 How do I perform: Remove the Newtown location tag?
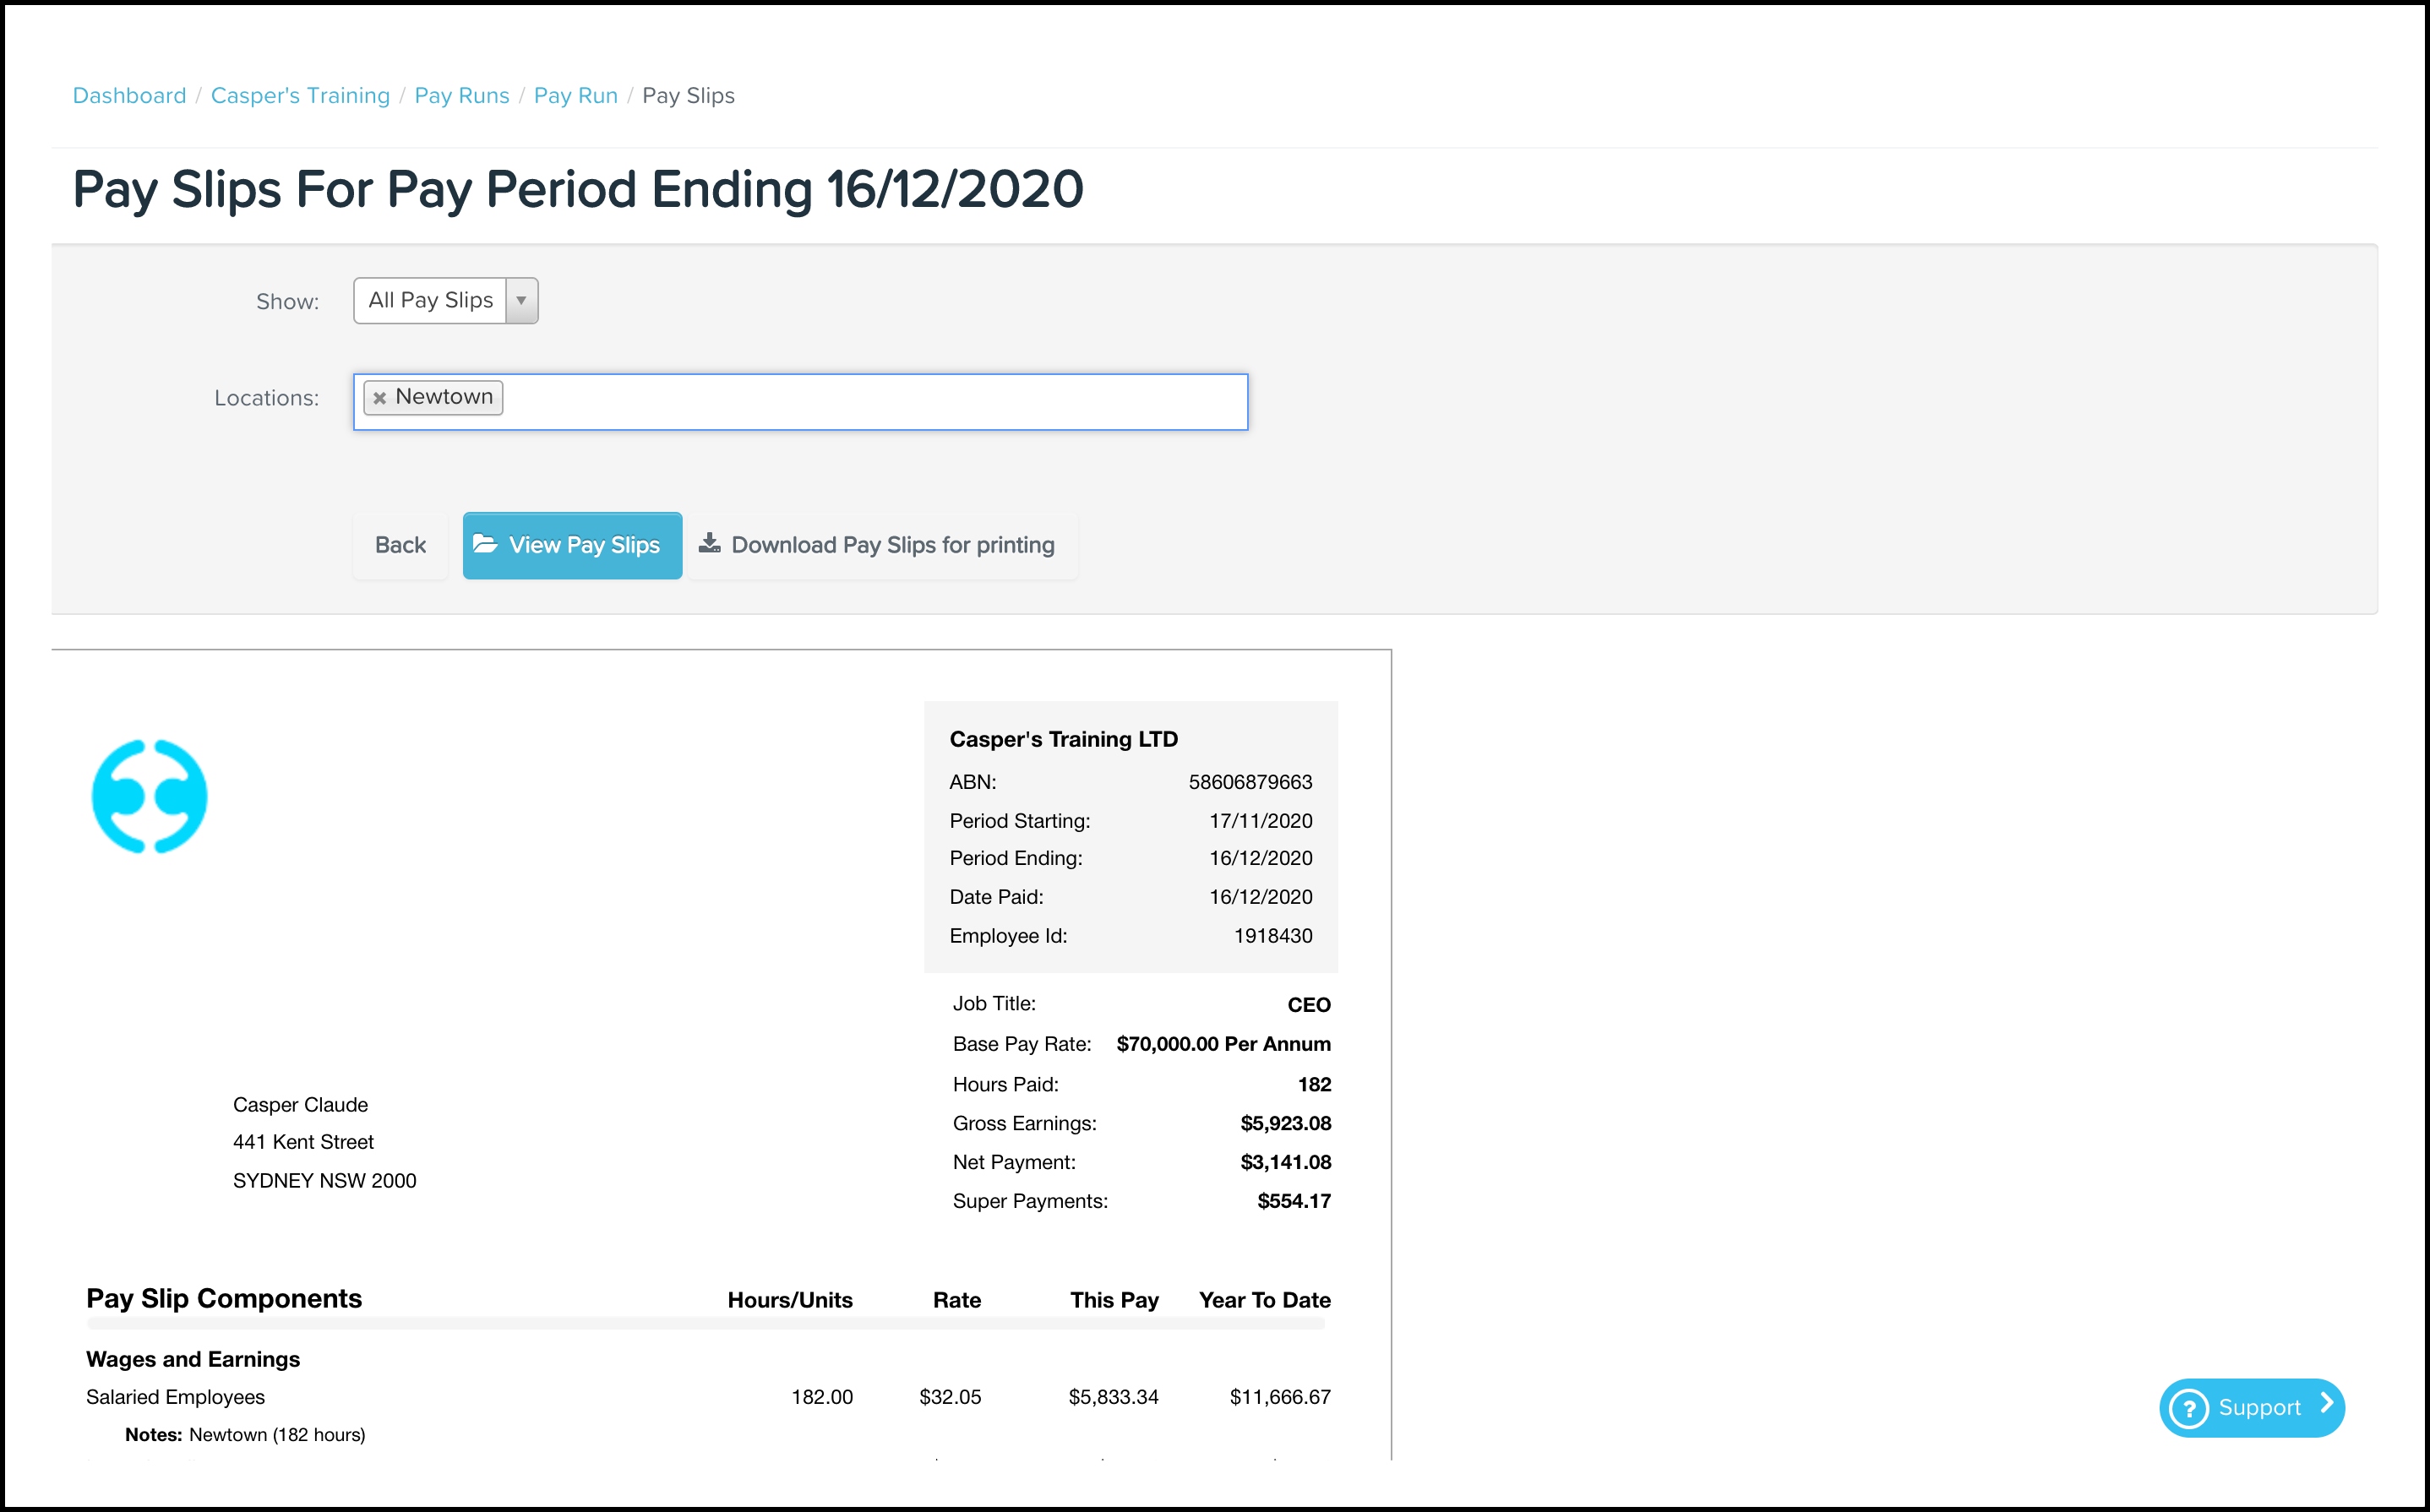click(379, 398)
